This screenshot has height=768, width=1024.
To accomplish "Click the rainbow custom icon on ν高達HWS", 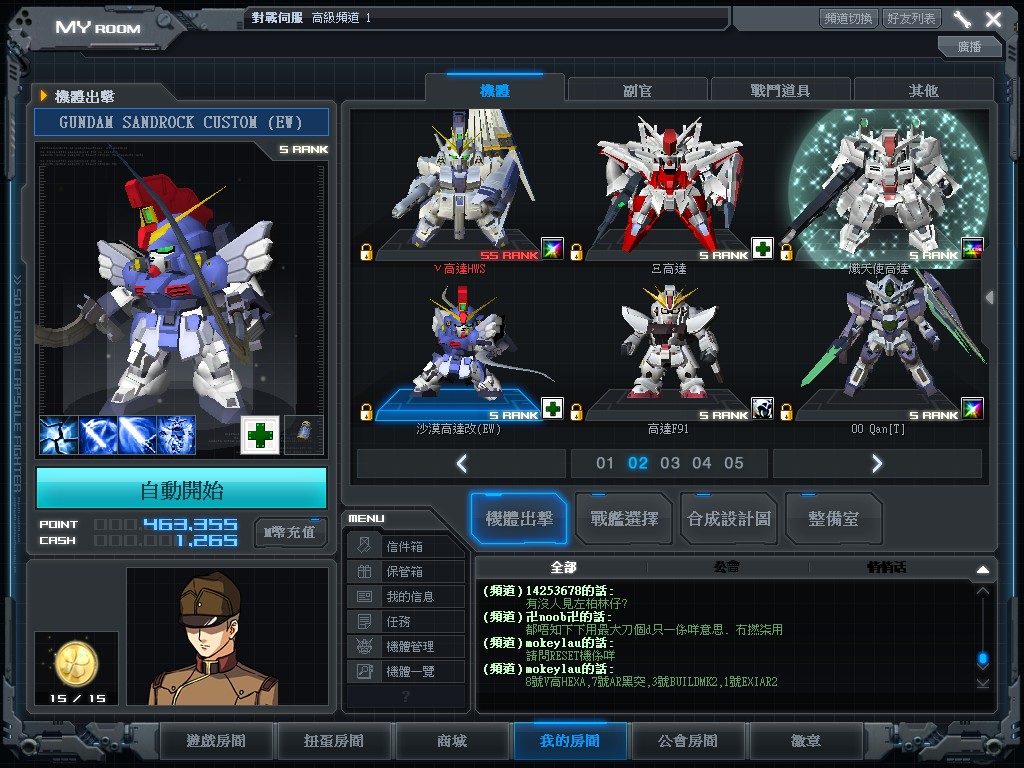I will (x=552, y=248).
